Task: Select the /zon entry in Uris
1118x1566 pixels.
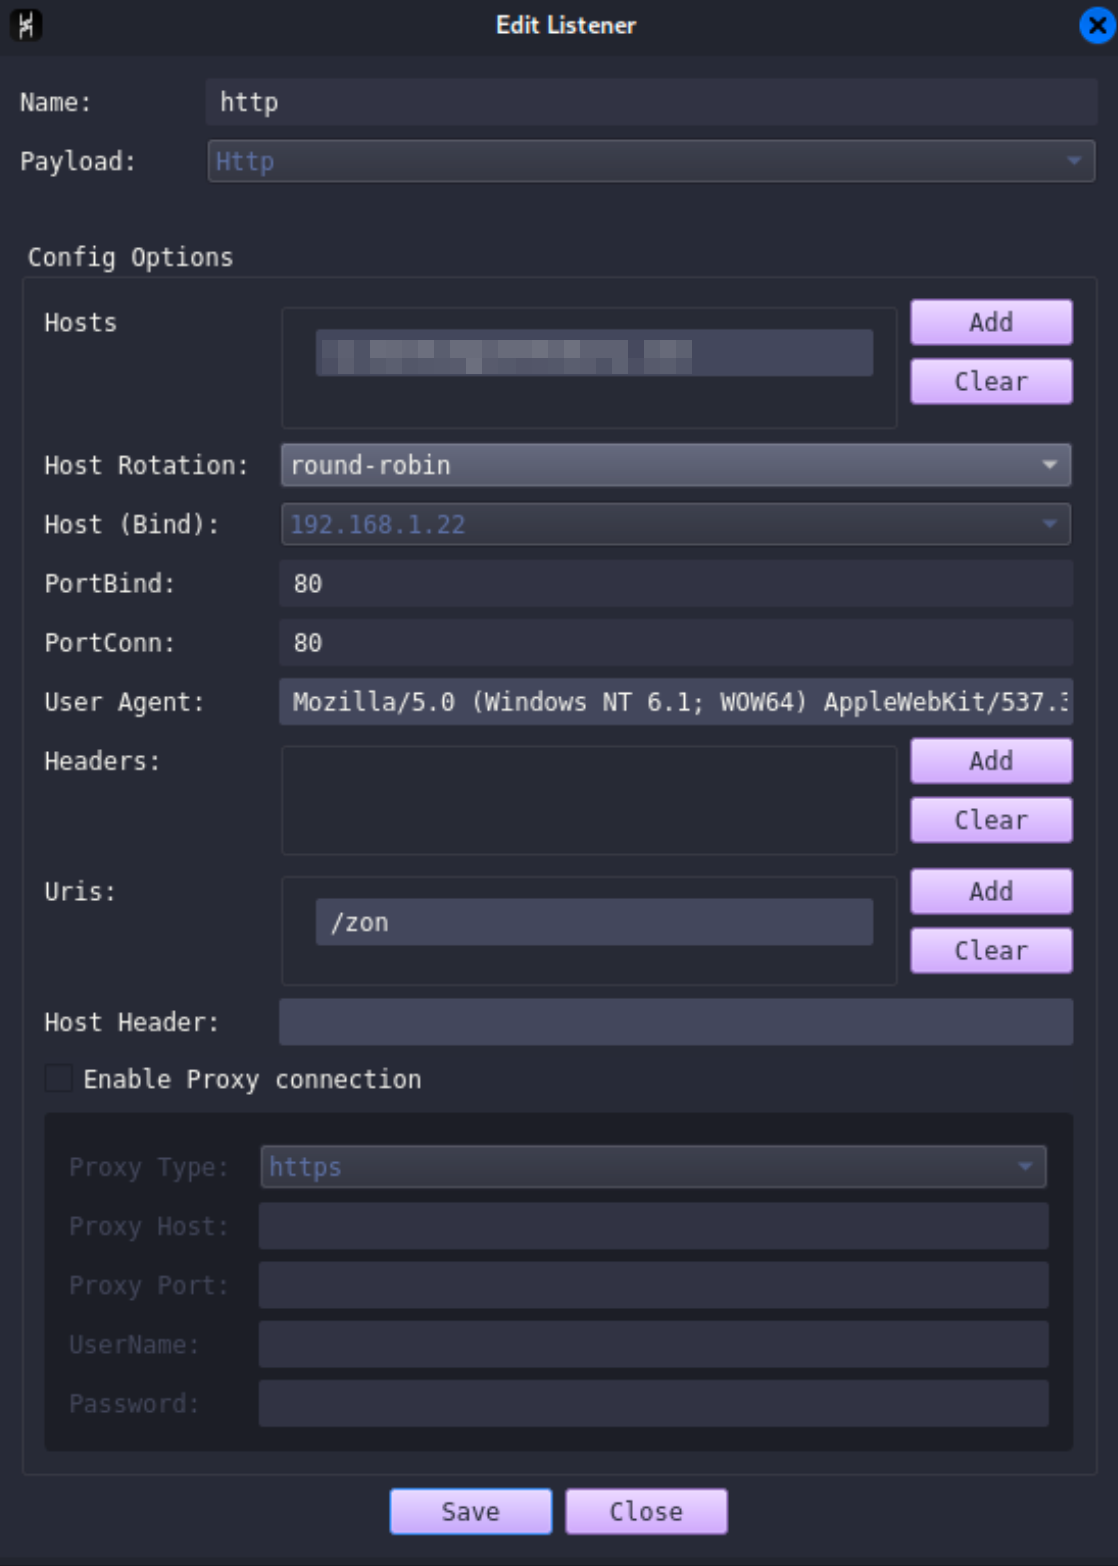Action: [594, 922]
